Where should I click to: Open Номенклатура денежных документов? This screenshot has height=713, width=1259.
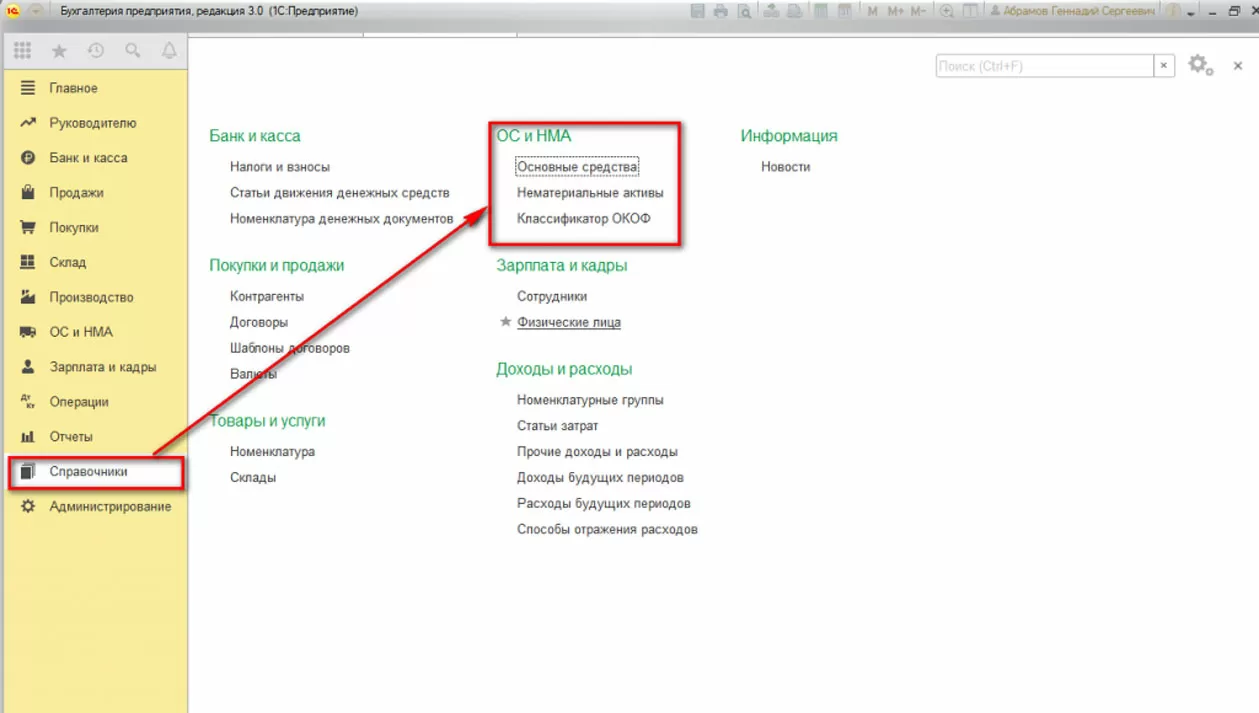click(342, 219)
